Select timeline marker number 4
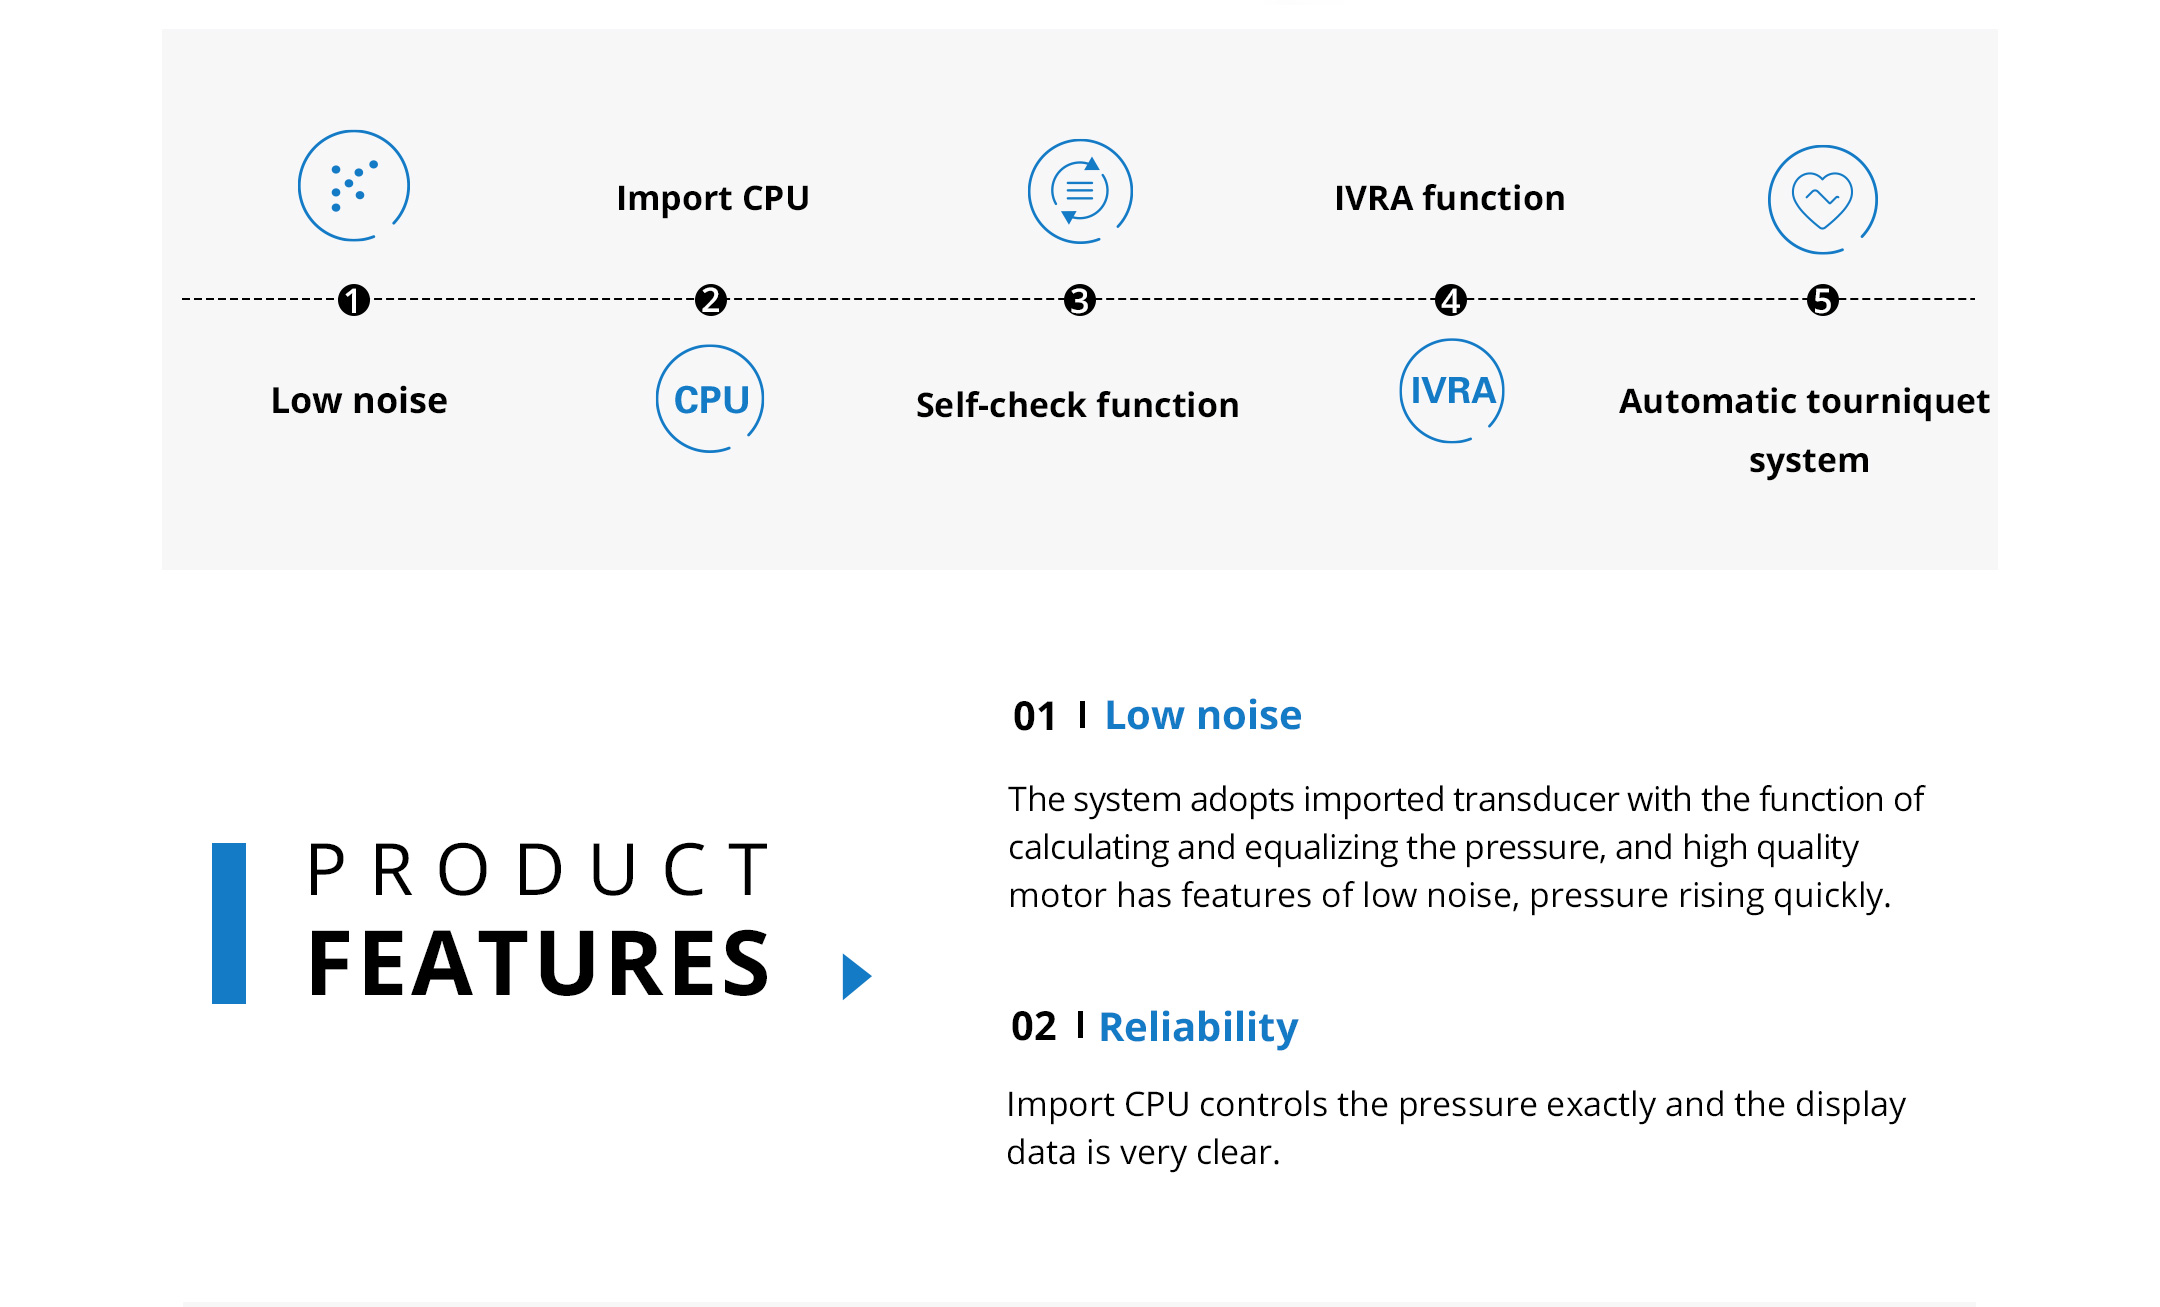 (1451, 300)
